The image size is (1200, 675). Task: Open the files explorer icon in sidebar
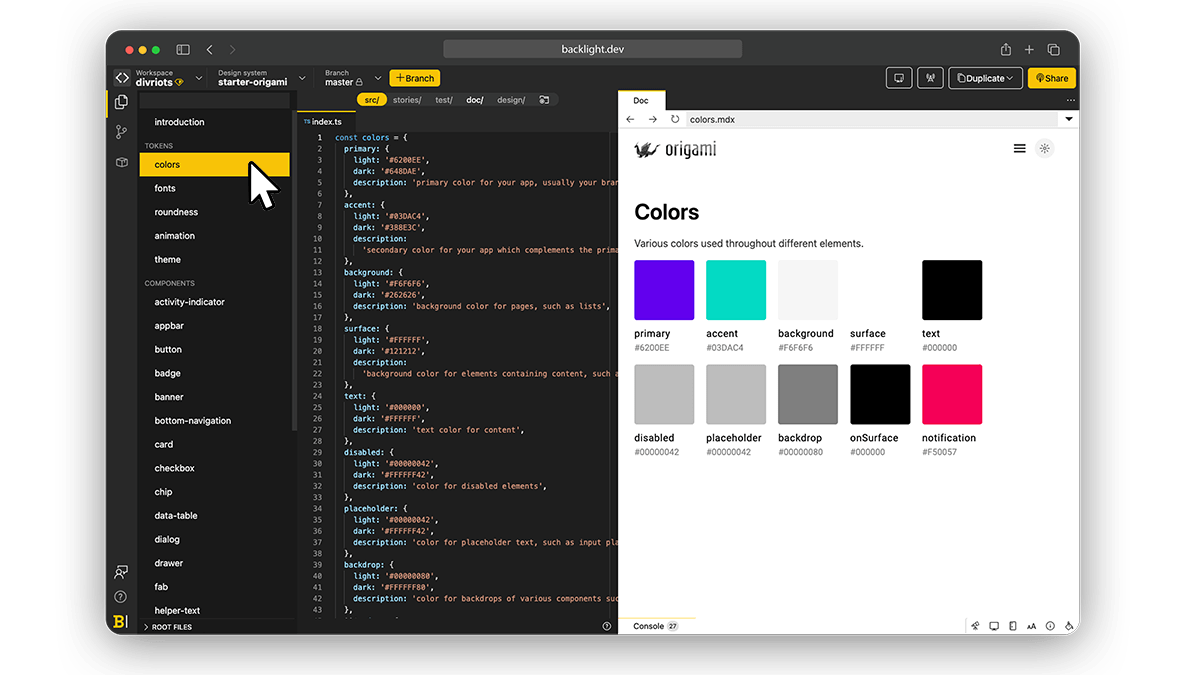coord(121,102)
